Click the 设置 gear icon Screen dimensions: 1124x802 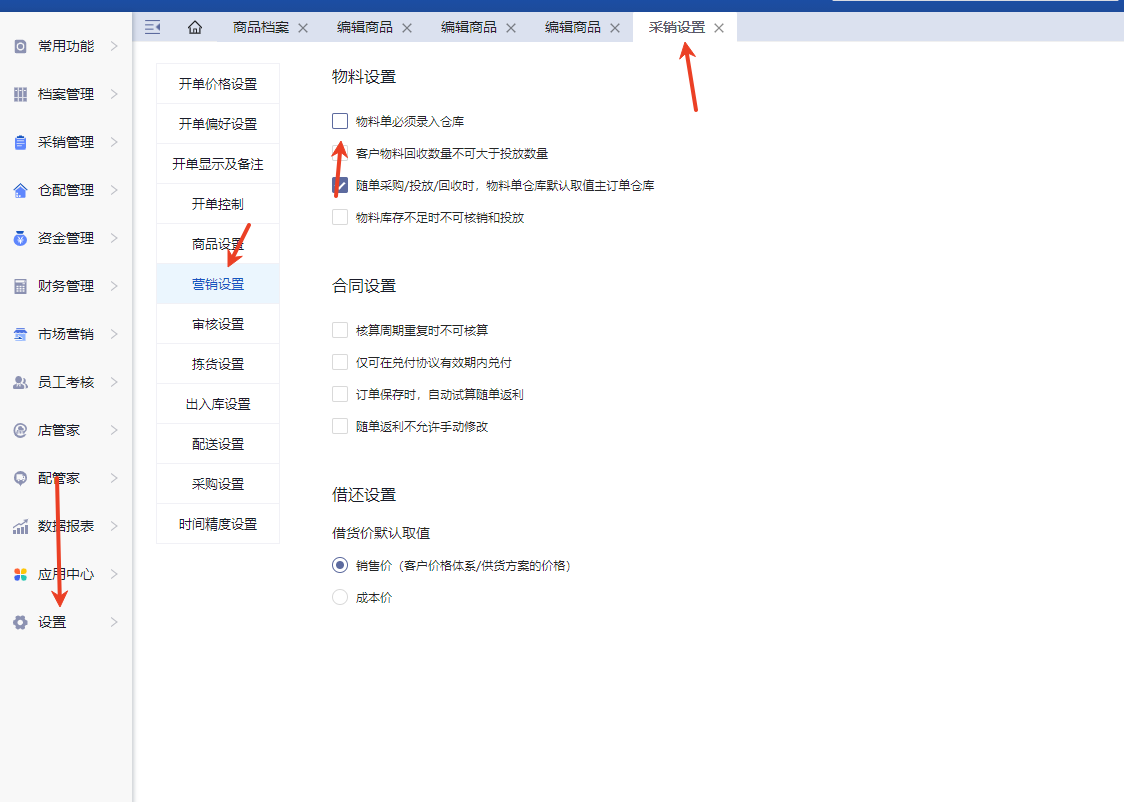20,622
